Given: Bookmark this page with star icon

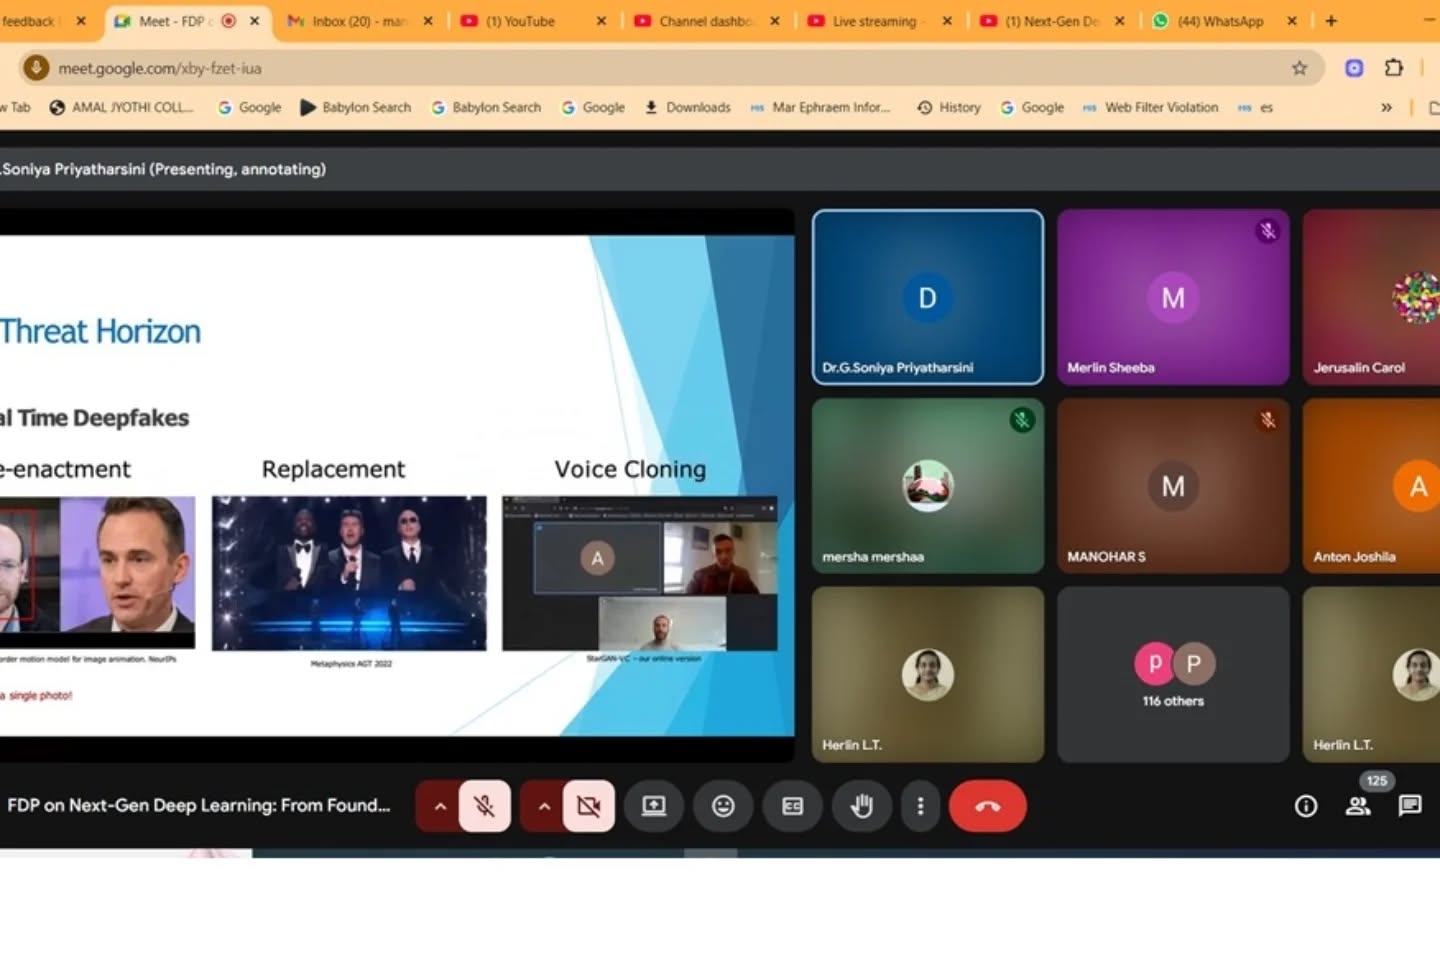Looking at the screenshot, I should point(1299,68).
